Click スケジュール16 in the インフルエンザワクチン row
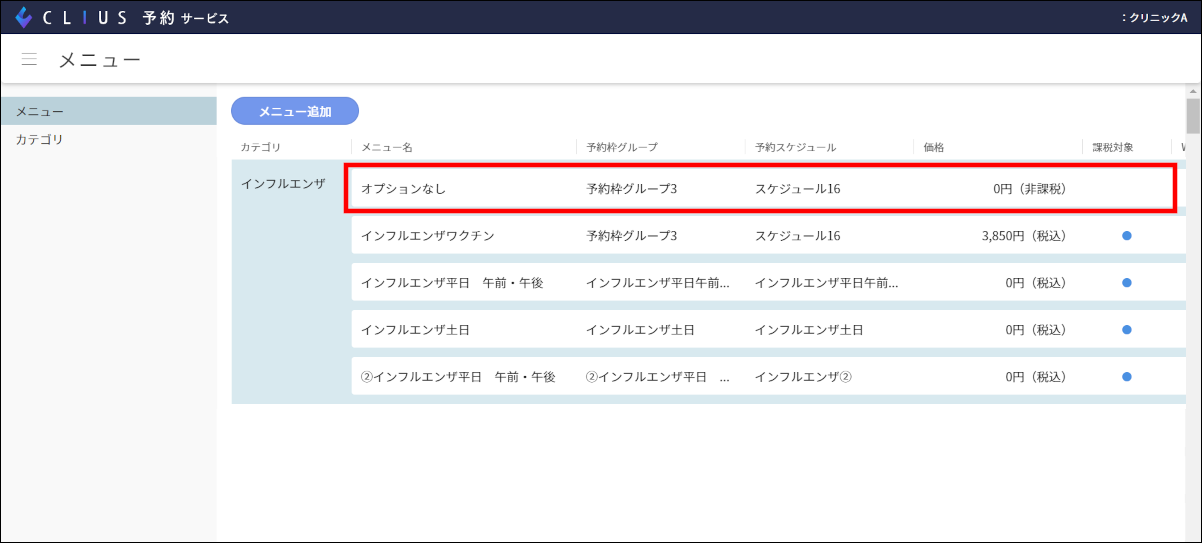The height and width of the screenshot is (543, 1202). point(798,236)
